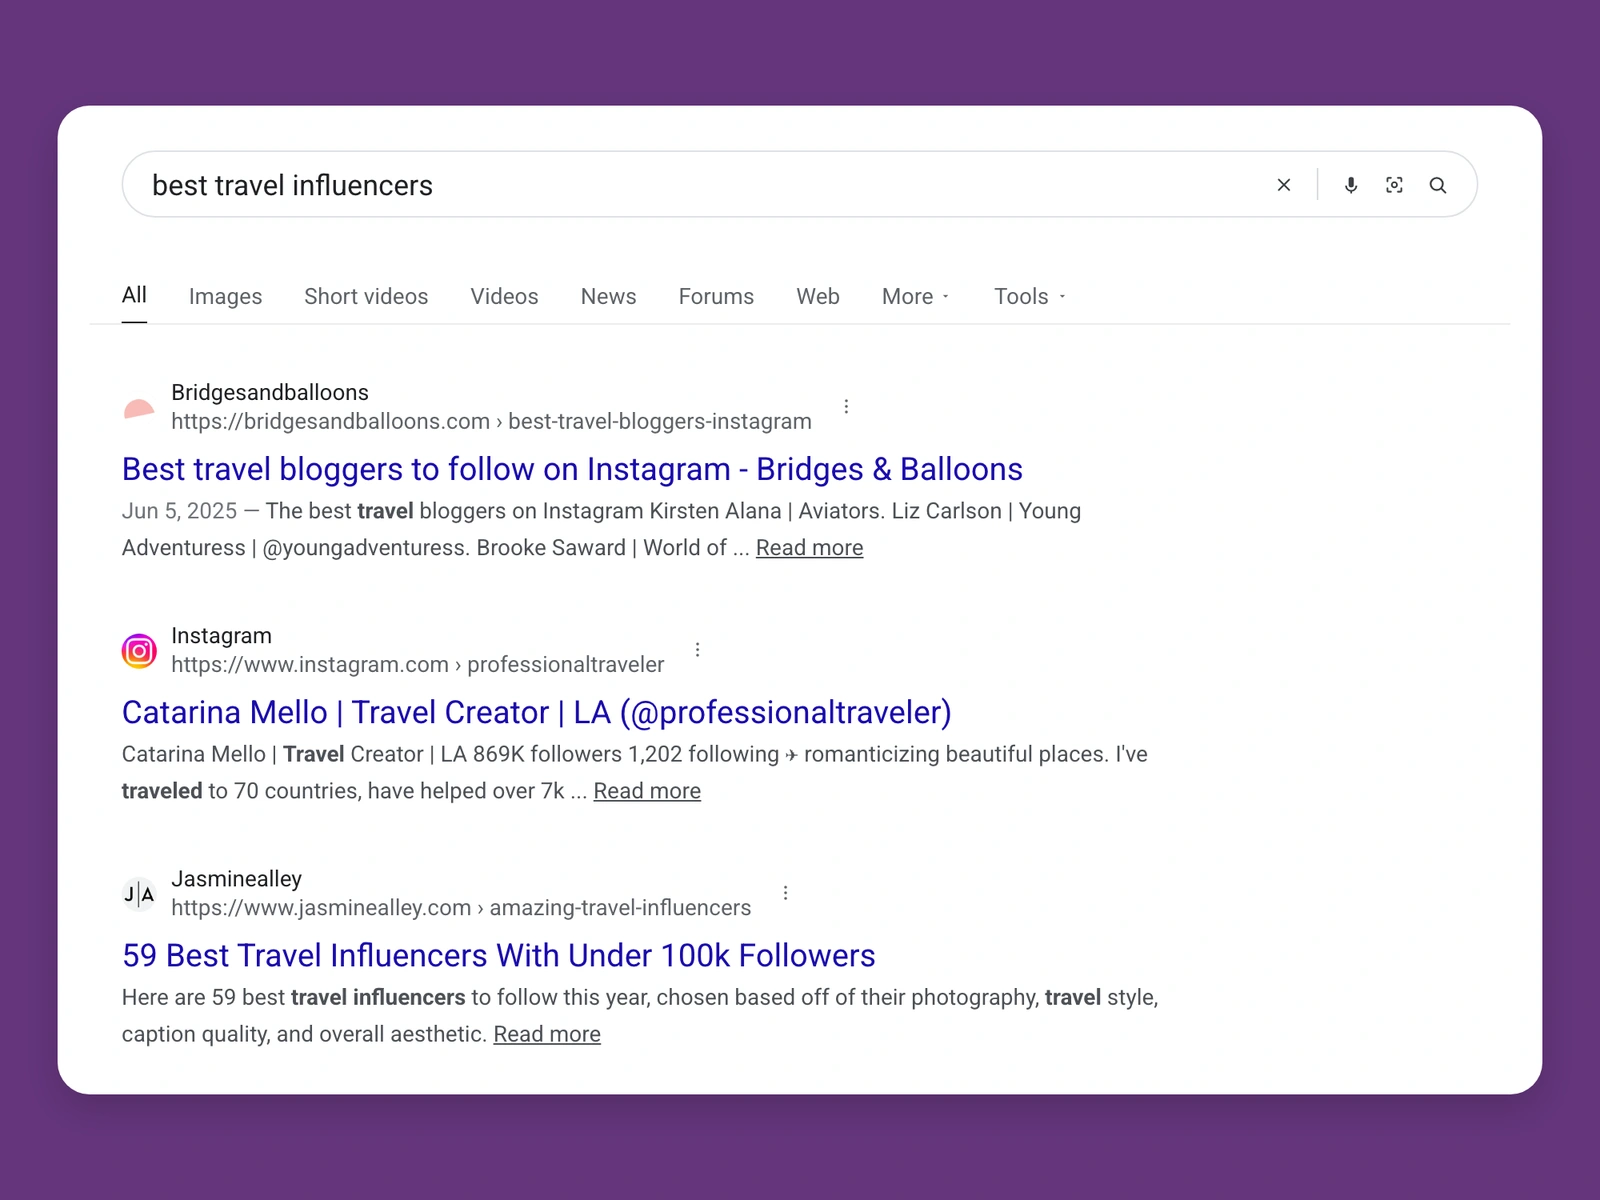Open options menu for the Bridgesandballoons result

click(846, 406)
